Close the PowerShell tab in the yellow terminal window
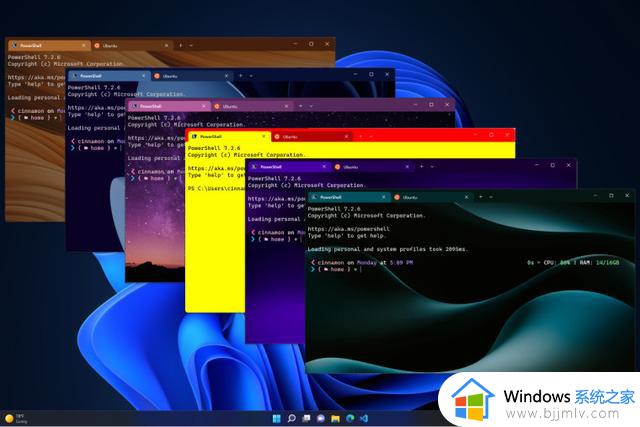The height and width of the screenshot is (427, 640). (264, 136)
